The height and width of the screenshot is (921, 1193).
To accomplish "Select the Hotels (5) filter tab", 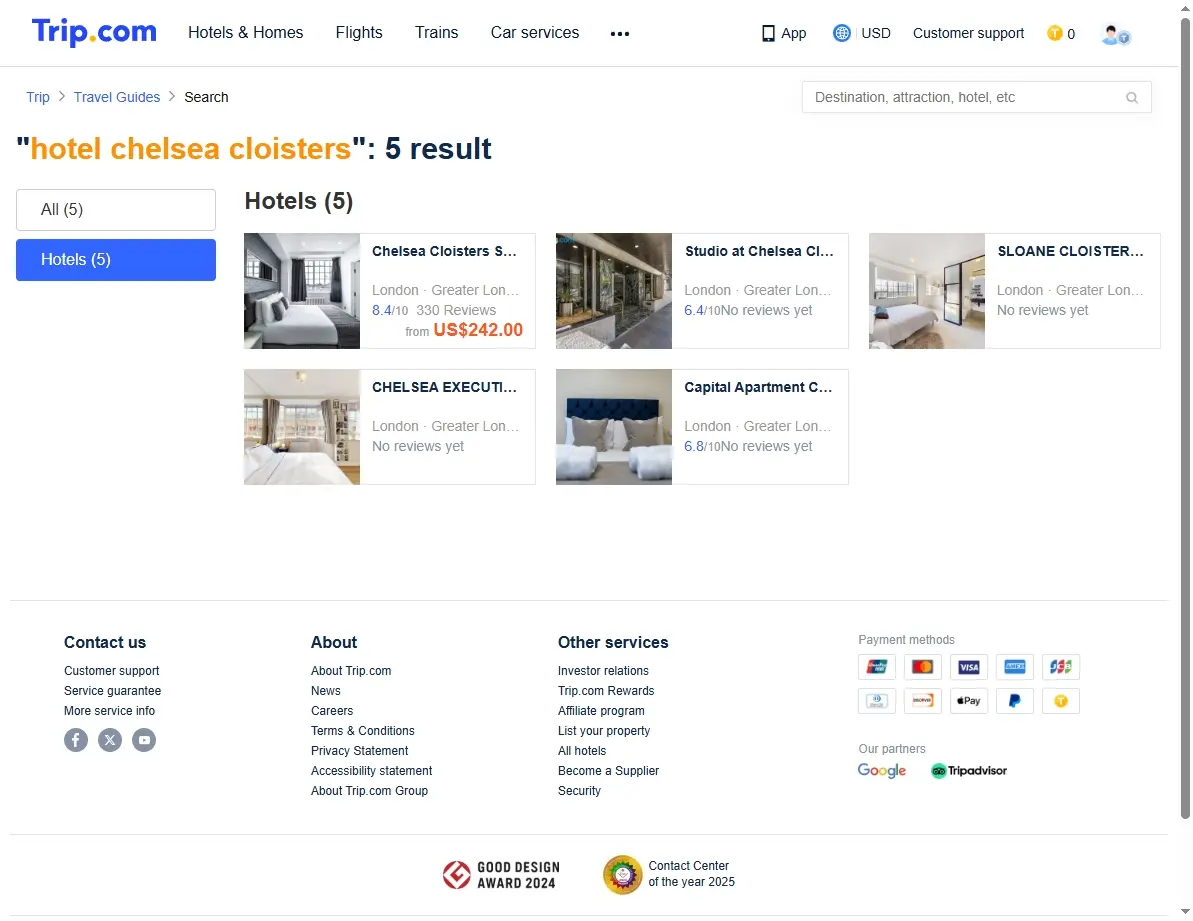I will click(x=116, y=260).
